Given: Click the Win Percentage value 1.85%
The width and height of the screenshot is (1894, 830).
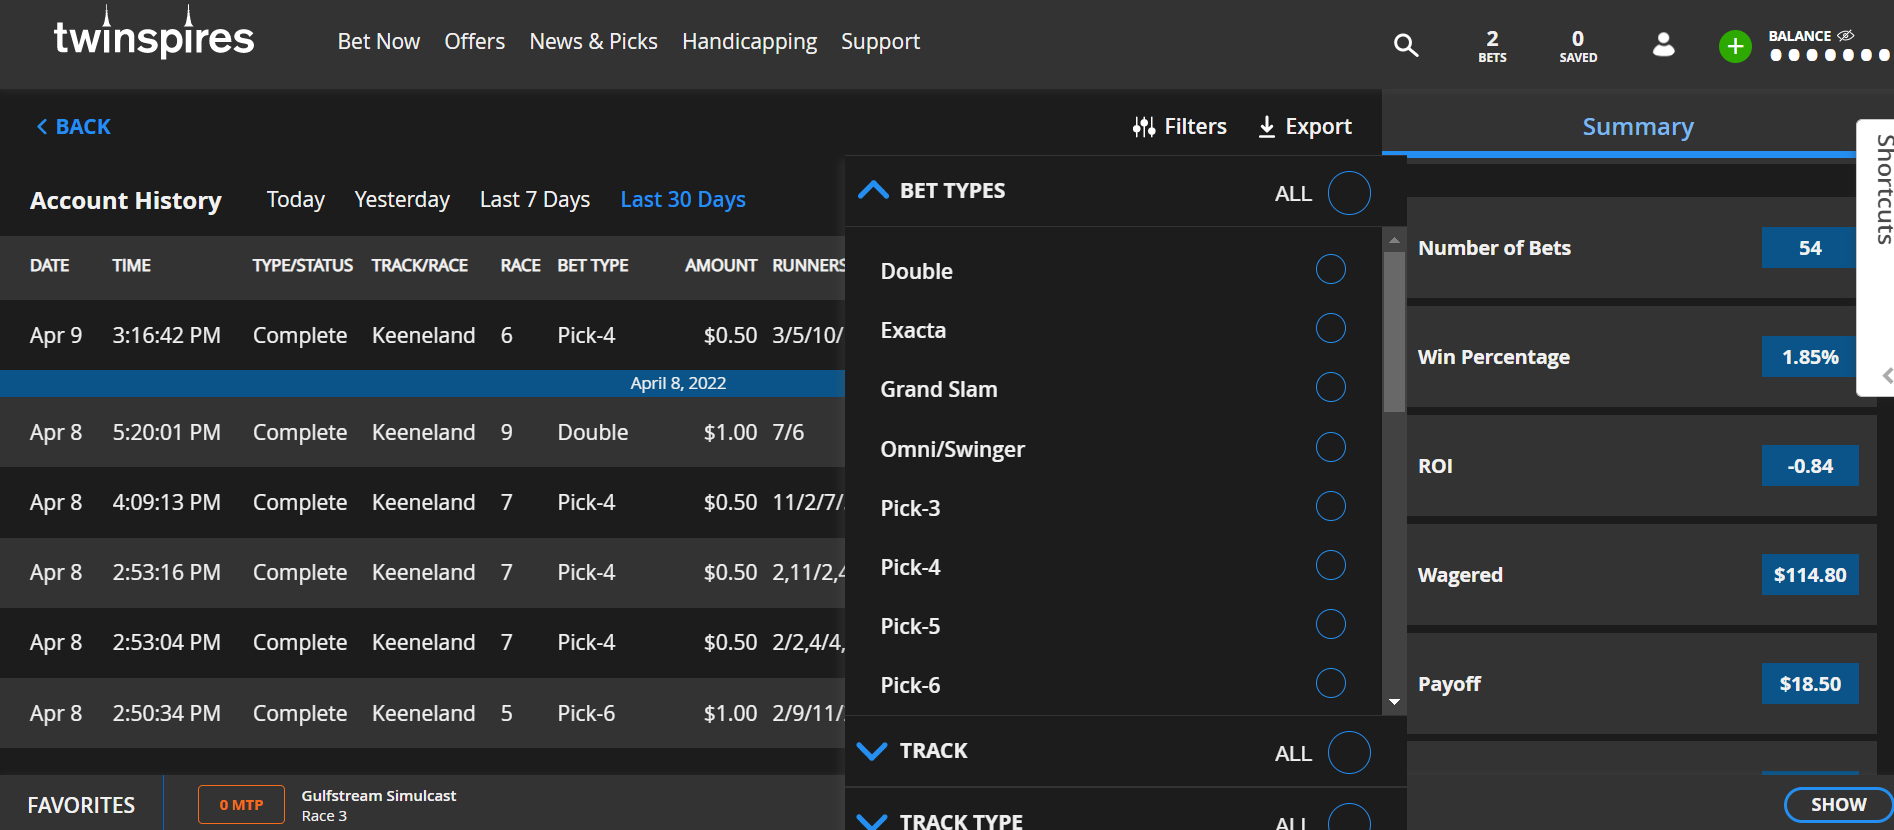Looking at the screenshot, I should coord(1809,356).
